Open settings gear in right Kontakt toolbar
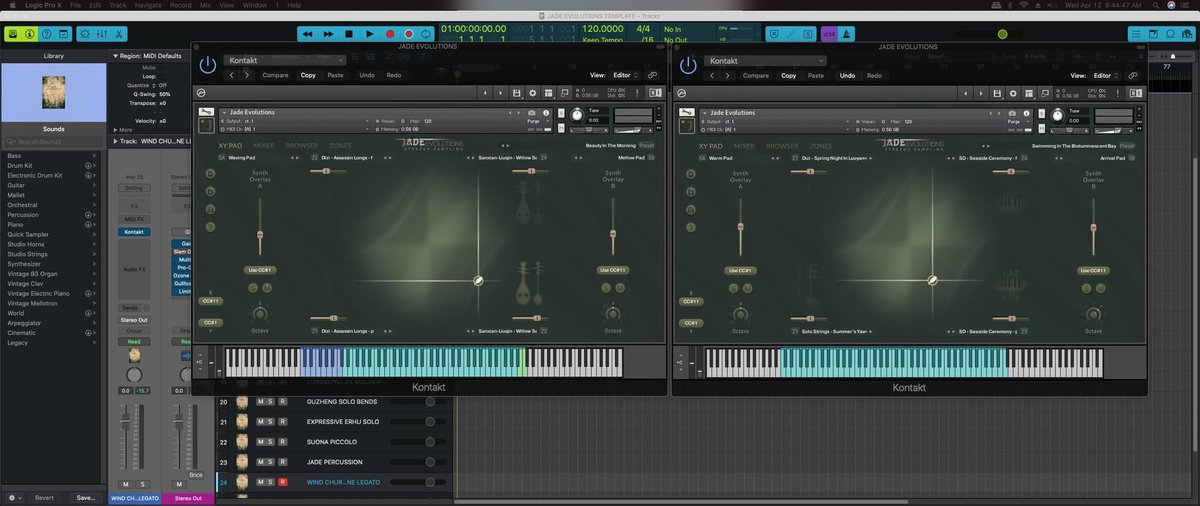The width and height of the screenshot is (1200, 506). coord(1012,93)
